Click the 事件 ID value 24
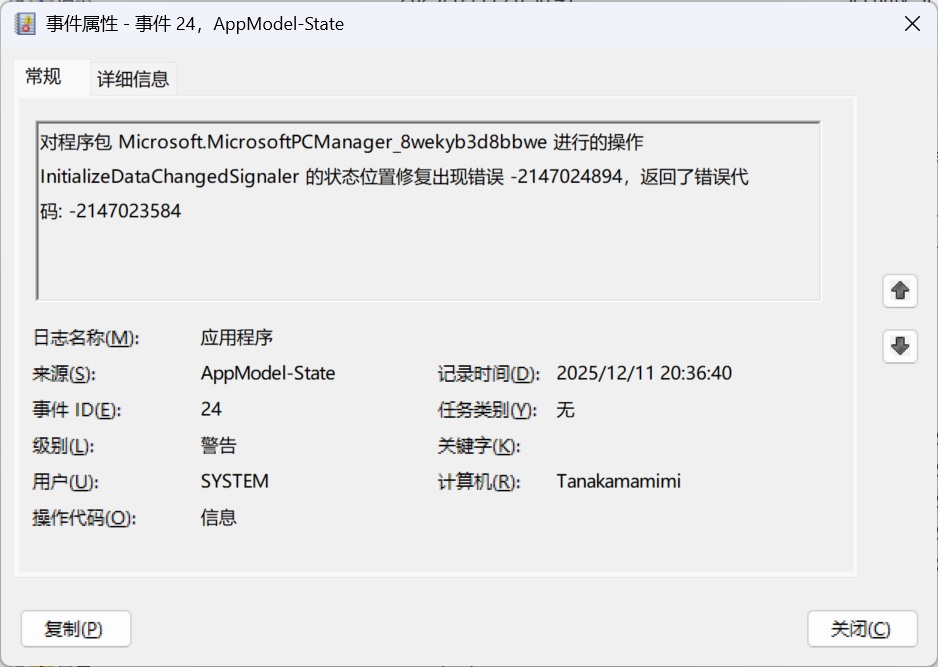938x667 pixels. click(x=211, y=409)
